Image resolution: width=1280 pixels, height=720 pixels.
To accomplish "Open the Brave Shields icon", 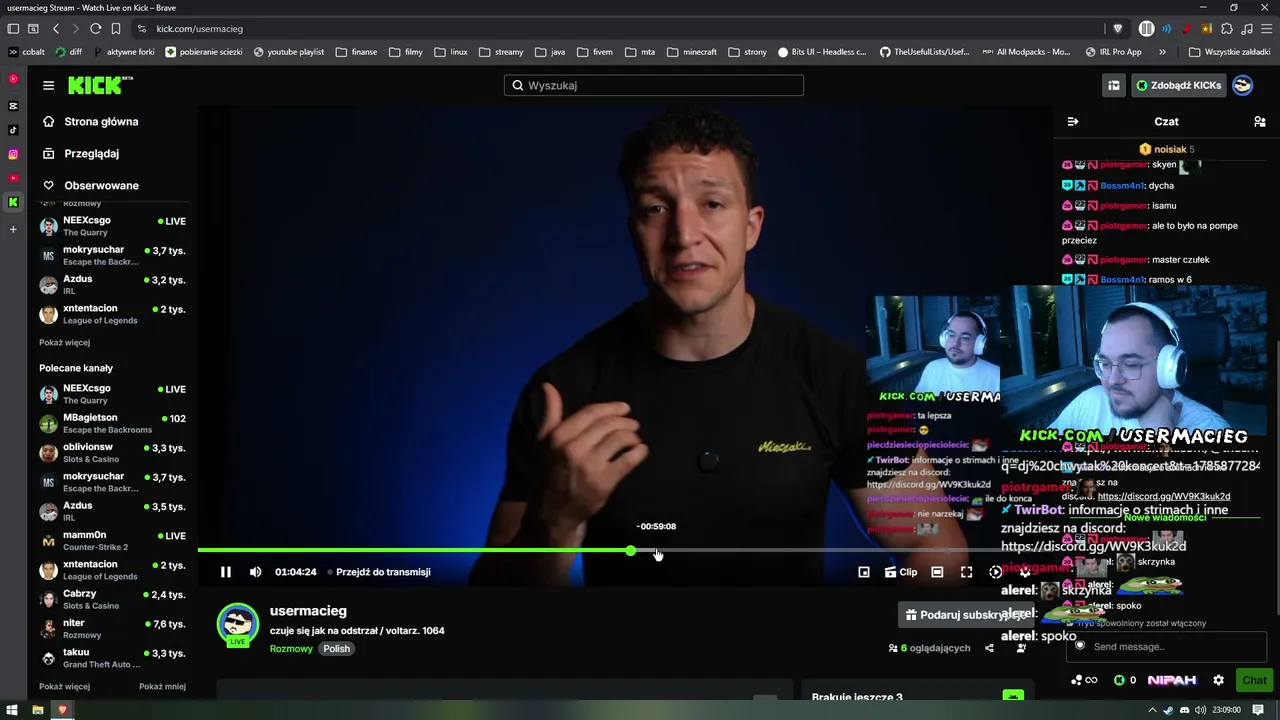I will [1118, 29].
